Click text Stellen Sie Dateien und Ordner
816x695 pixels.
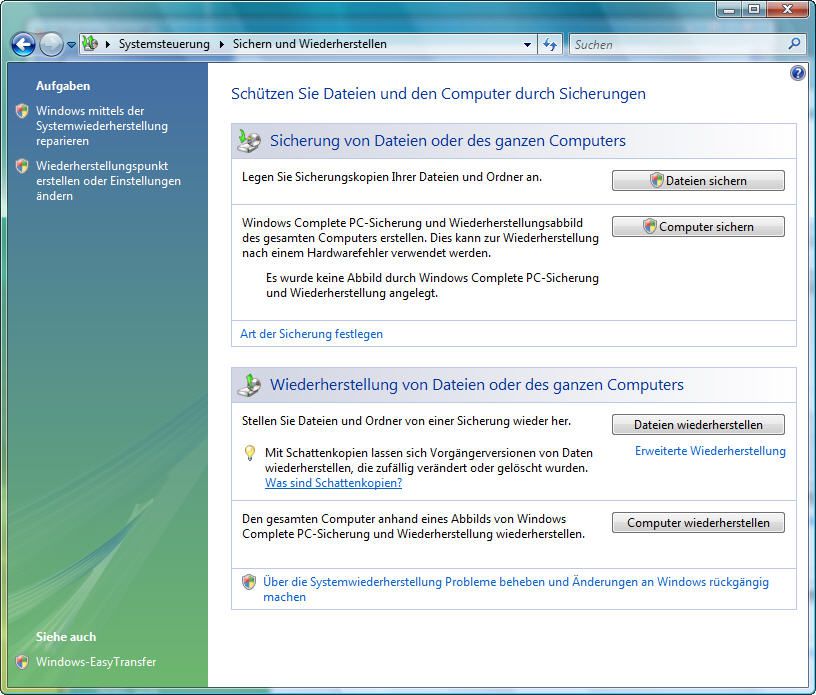(x=406, y=421)
